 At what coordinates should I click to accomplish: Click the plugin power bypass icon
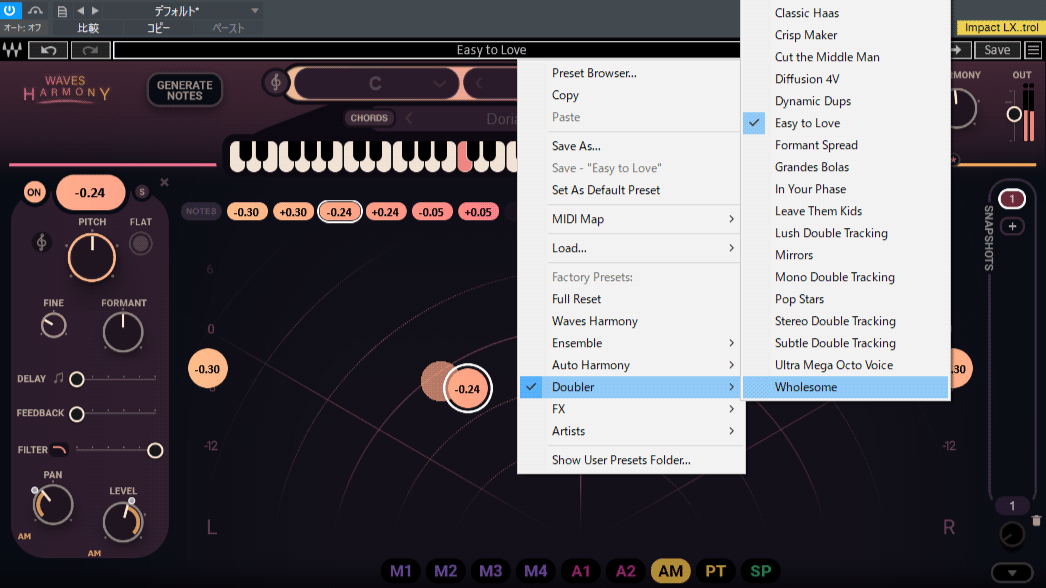tap(9, 10)
